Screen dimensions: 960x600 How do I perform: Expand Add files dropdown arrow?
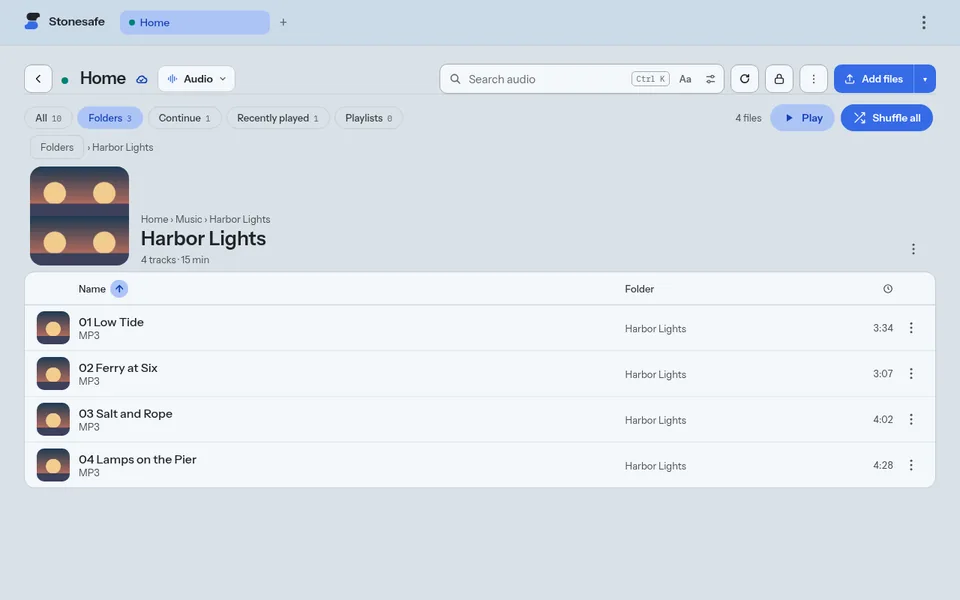[924, 79]
